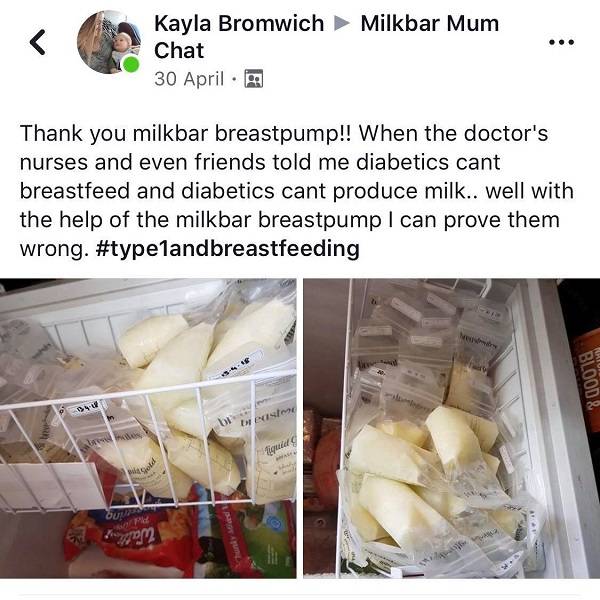The image size is (600, 600).
Task: Tap the post text starting 'Thank you milkbar'
Action: click(x=297, y=191)
